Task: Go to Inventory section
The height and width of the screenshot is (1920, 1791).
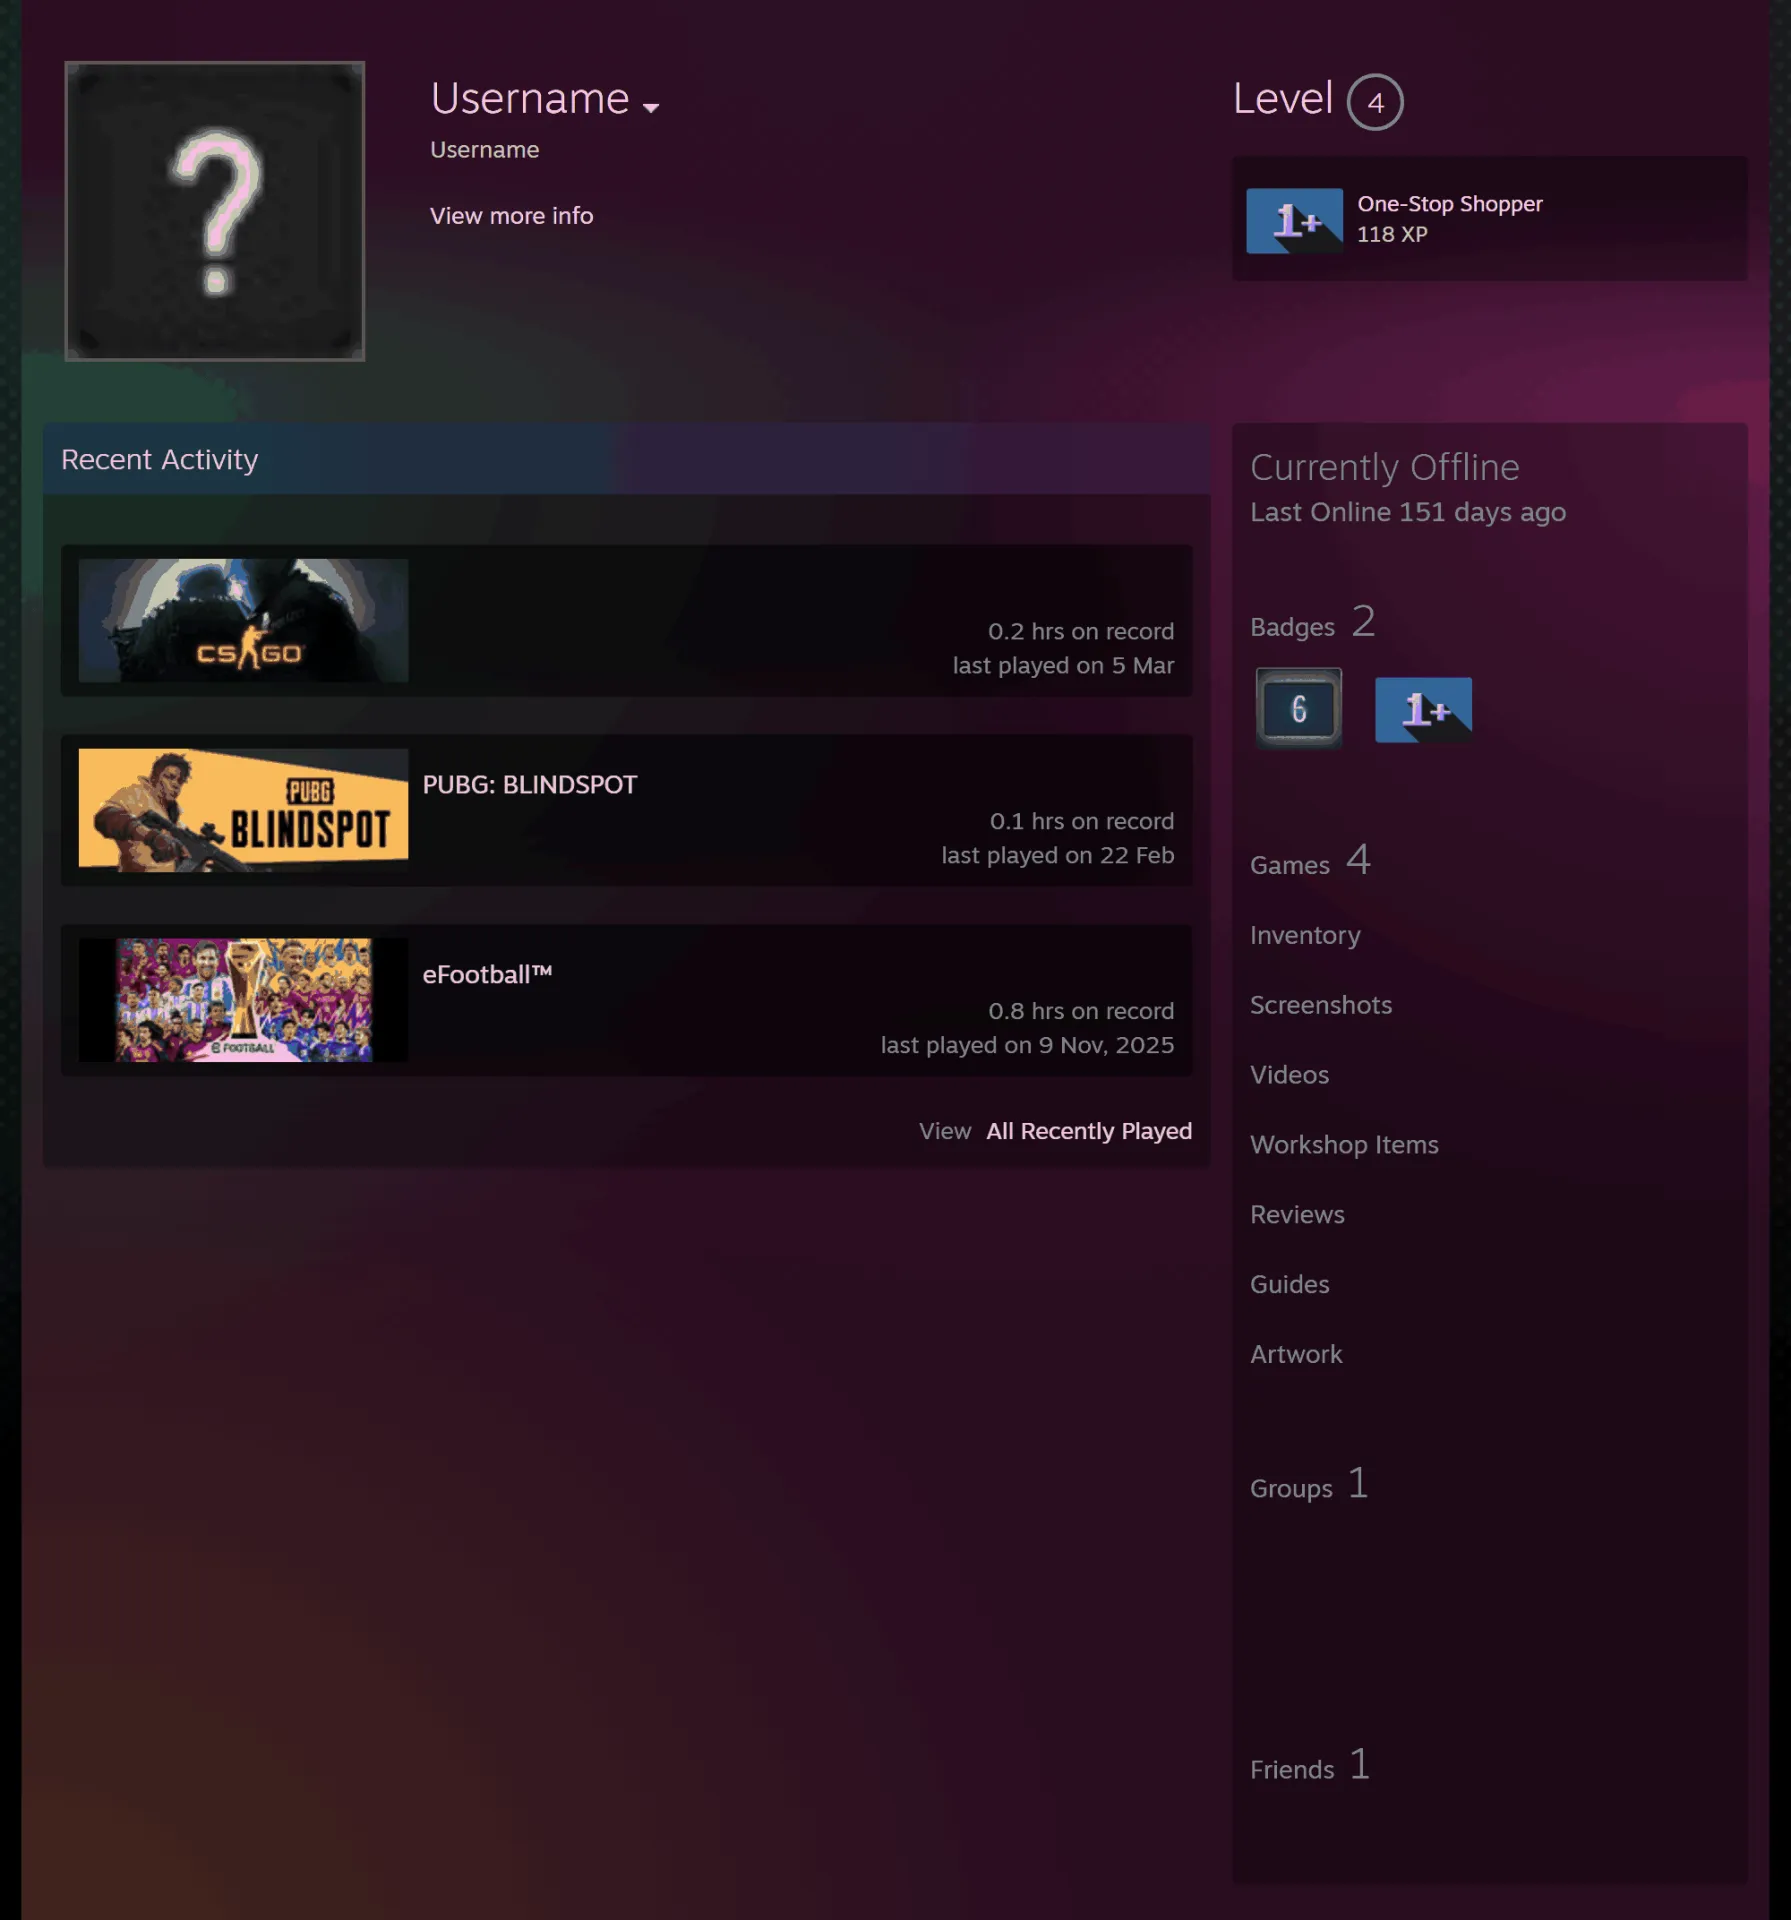Action: click(x=1305, y=935)
